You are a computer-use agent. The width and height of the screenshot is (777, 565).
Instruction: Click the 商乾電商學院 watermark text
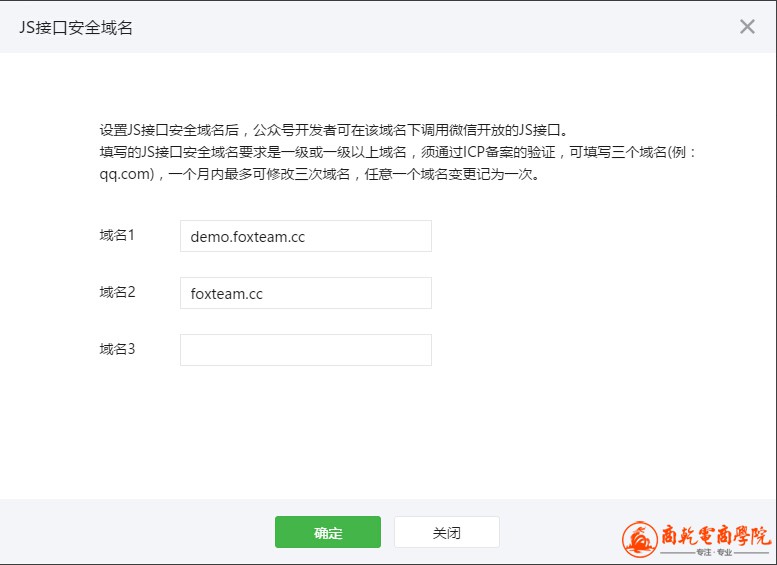(716, 534)
